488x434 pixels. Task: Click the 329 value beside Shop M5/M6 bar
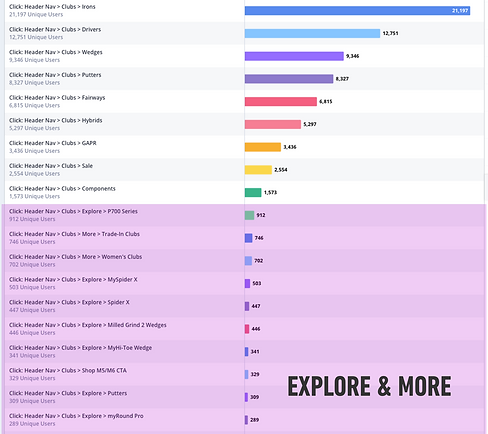255,374
